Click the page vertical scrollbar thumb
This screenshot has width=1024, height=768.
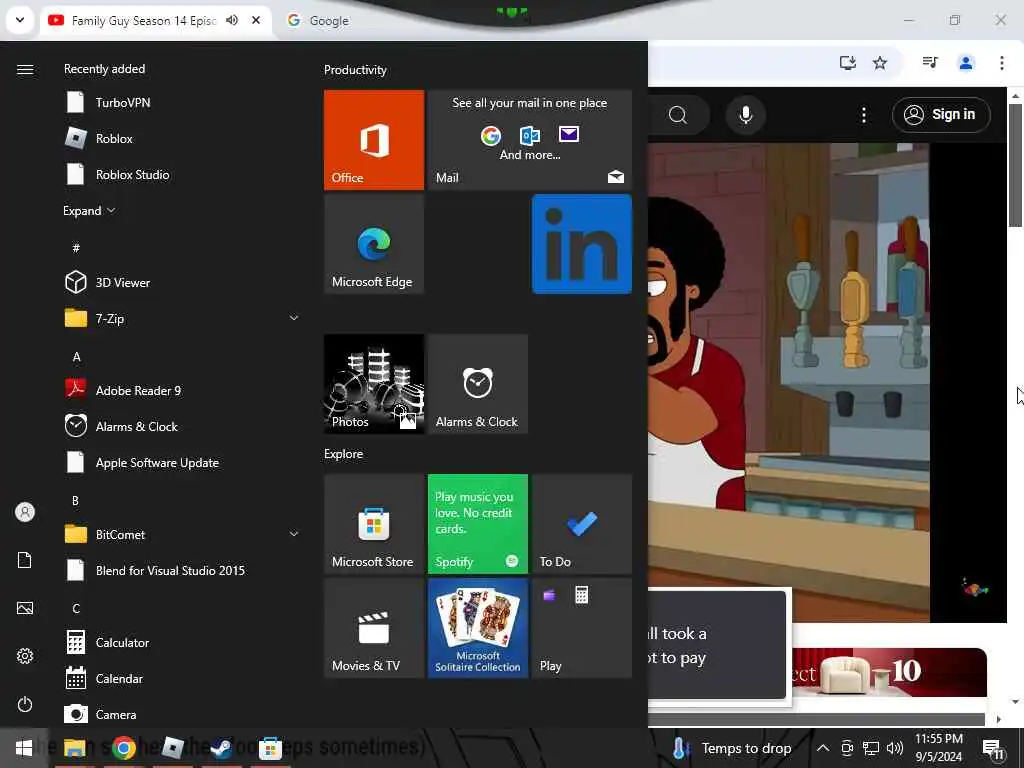1015,165
